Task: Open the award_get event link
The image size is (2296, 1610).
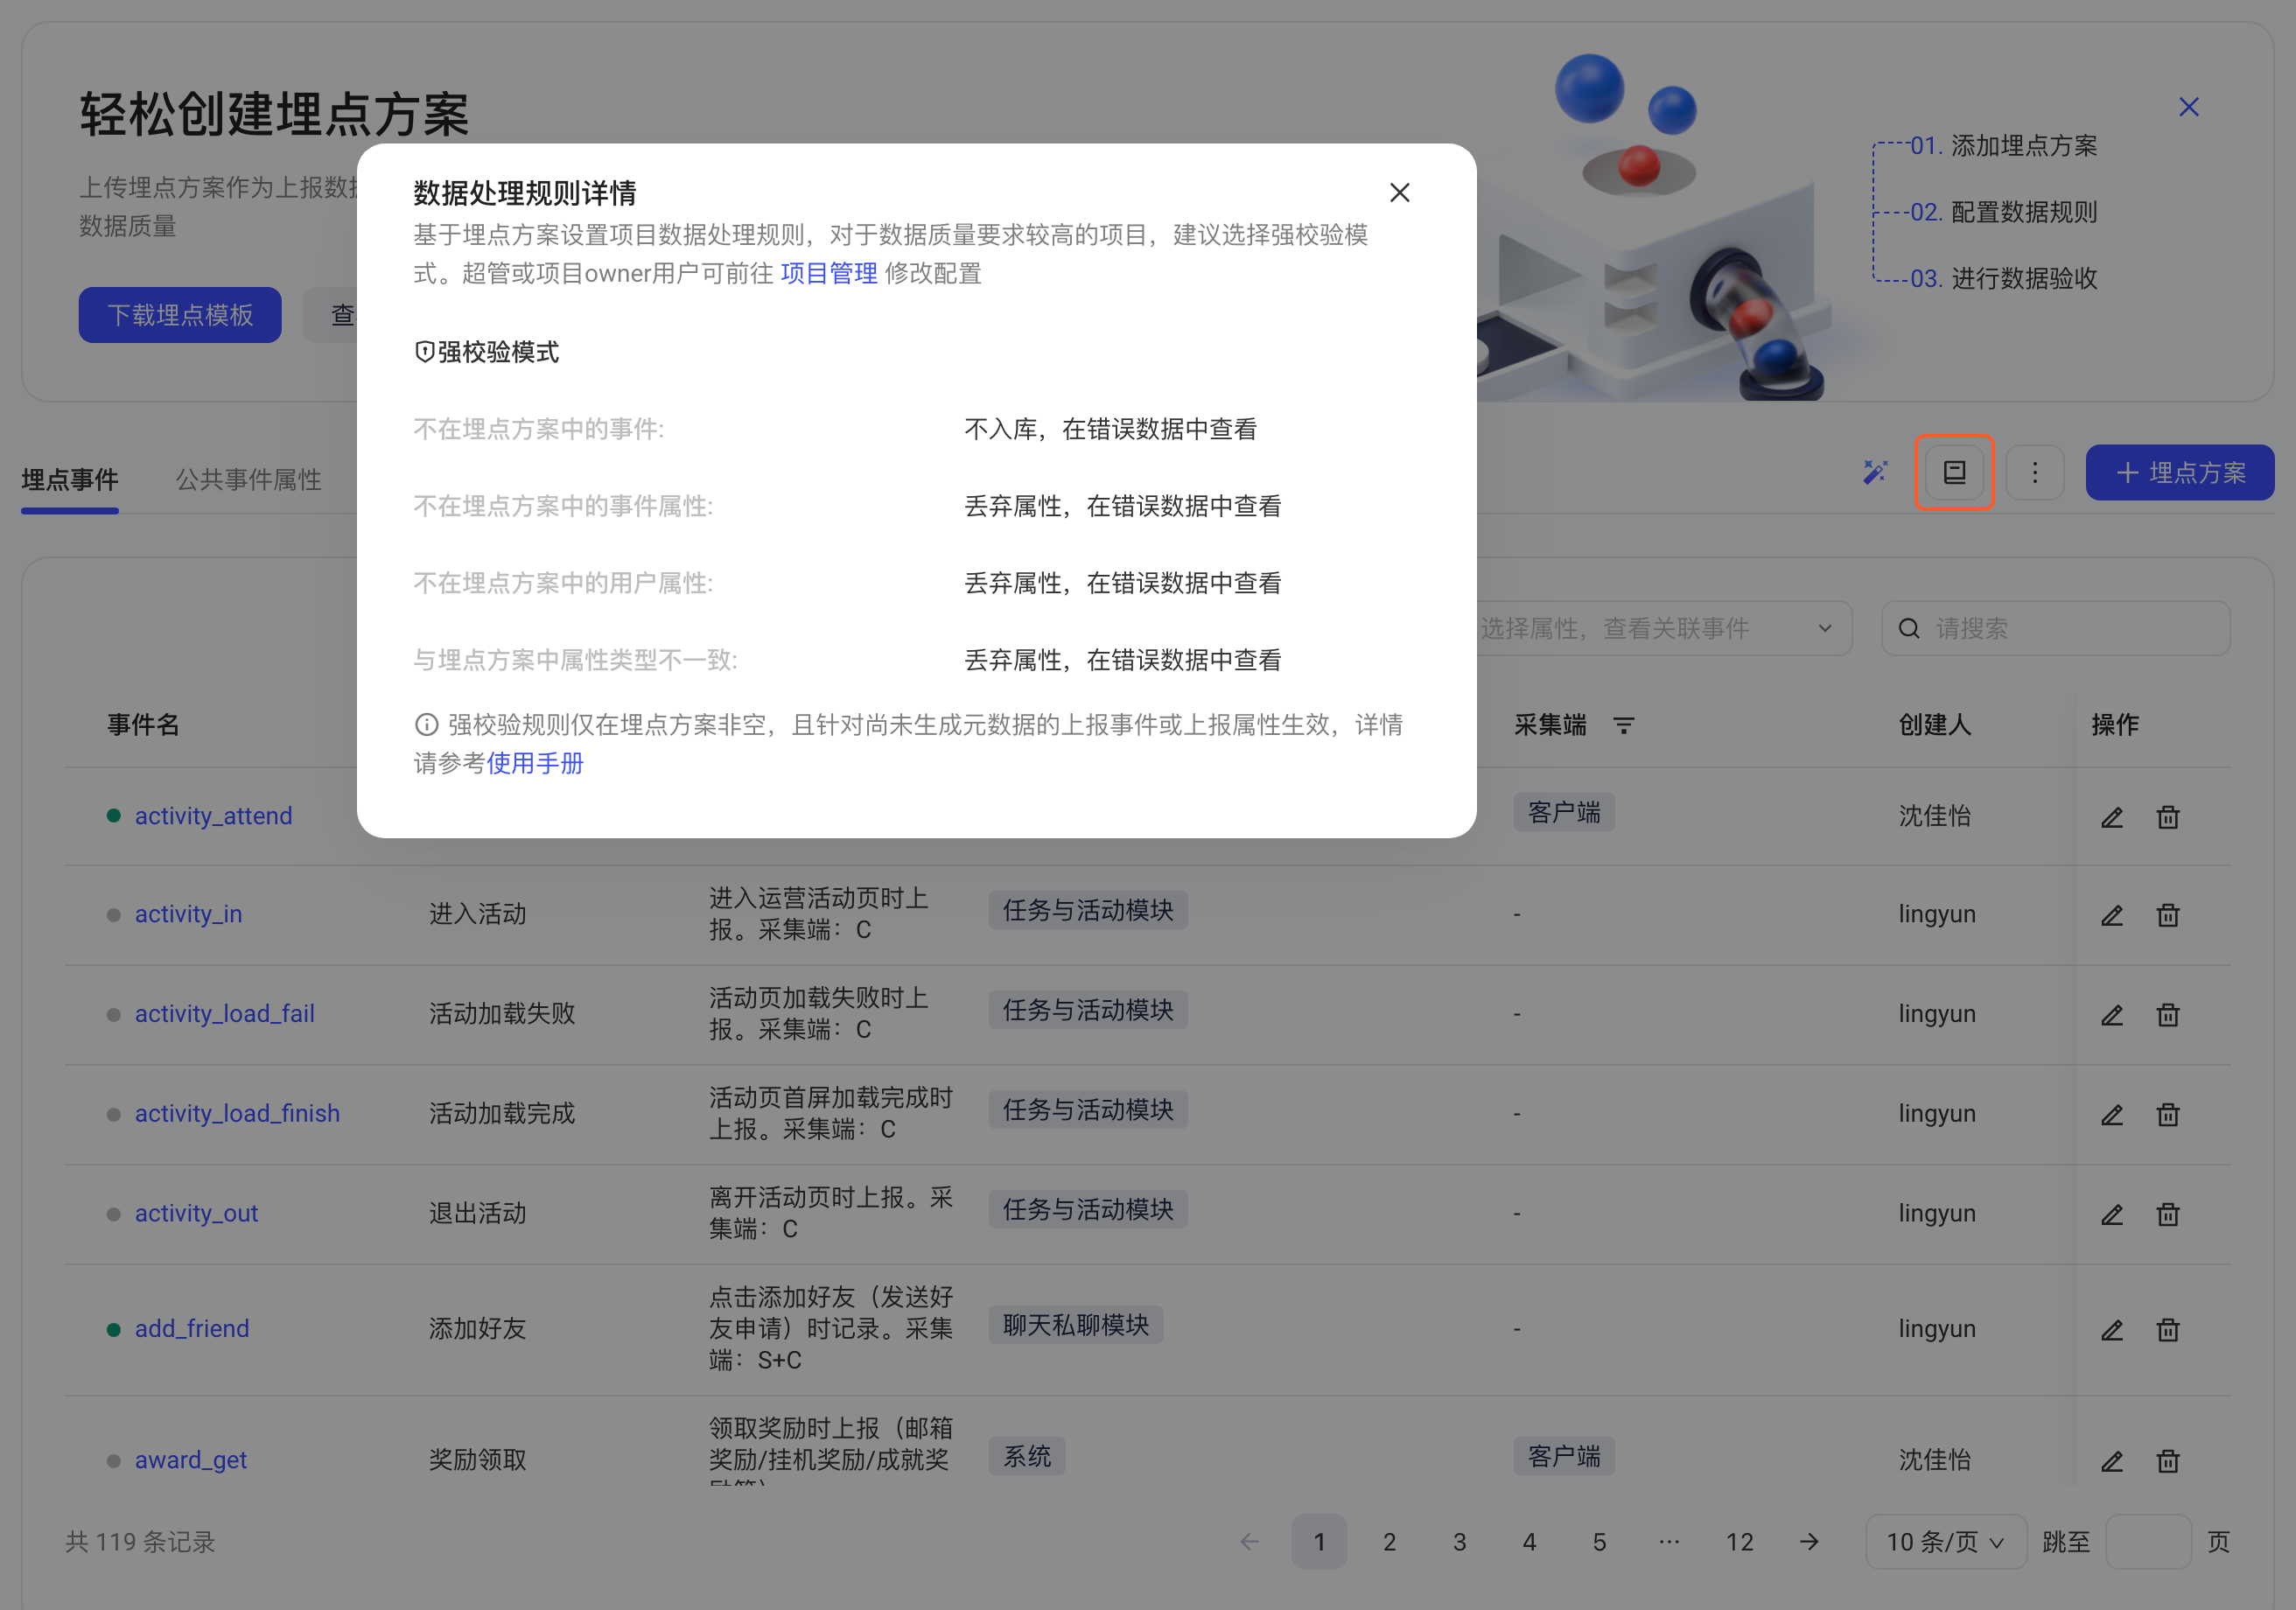Action: tap(190, 1460)
